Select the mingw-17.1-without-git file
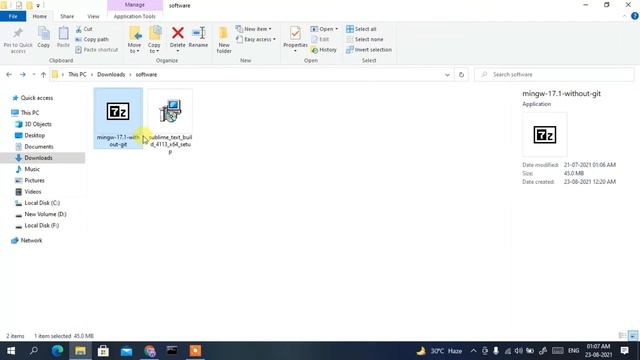Viewport: 640px width, 360px height. pos(118,118)
